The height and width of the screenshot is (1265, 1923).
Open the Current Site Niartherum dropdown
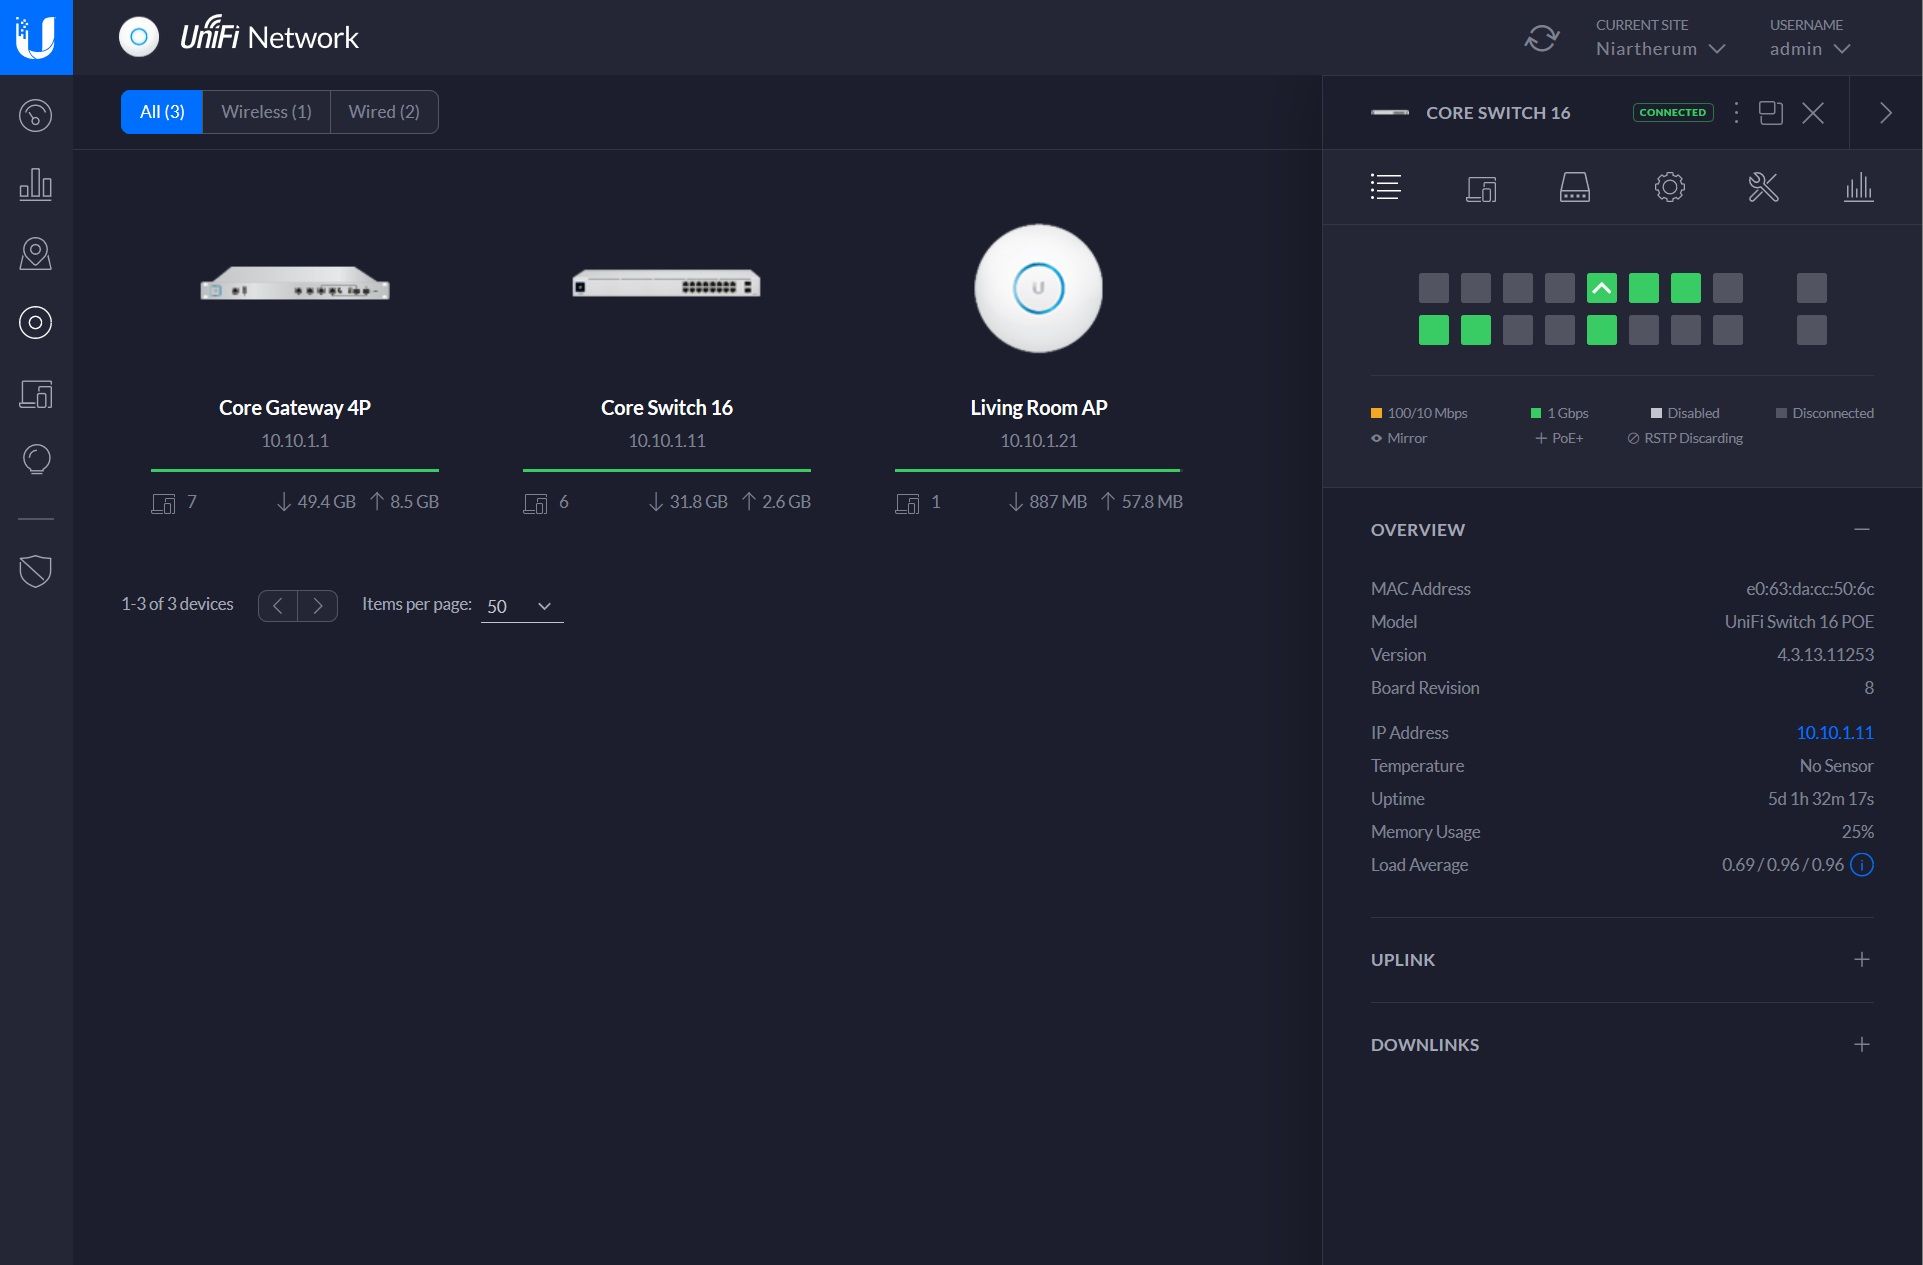(1659, 48)
